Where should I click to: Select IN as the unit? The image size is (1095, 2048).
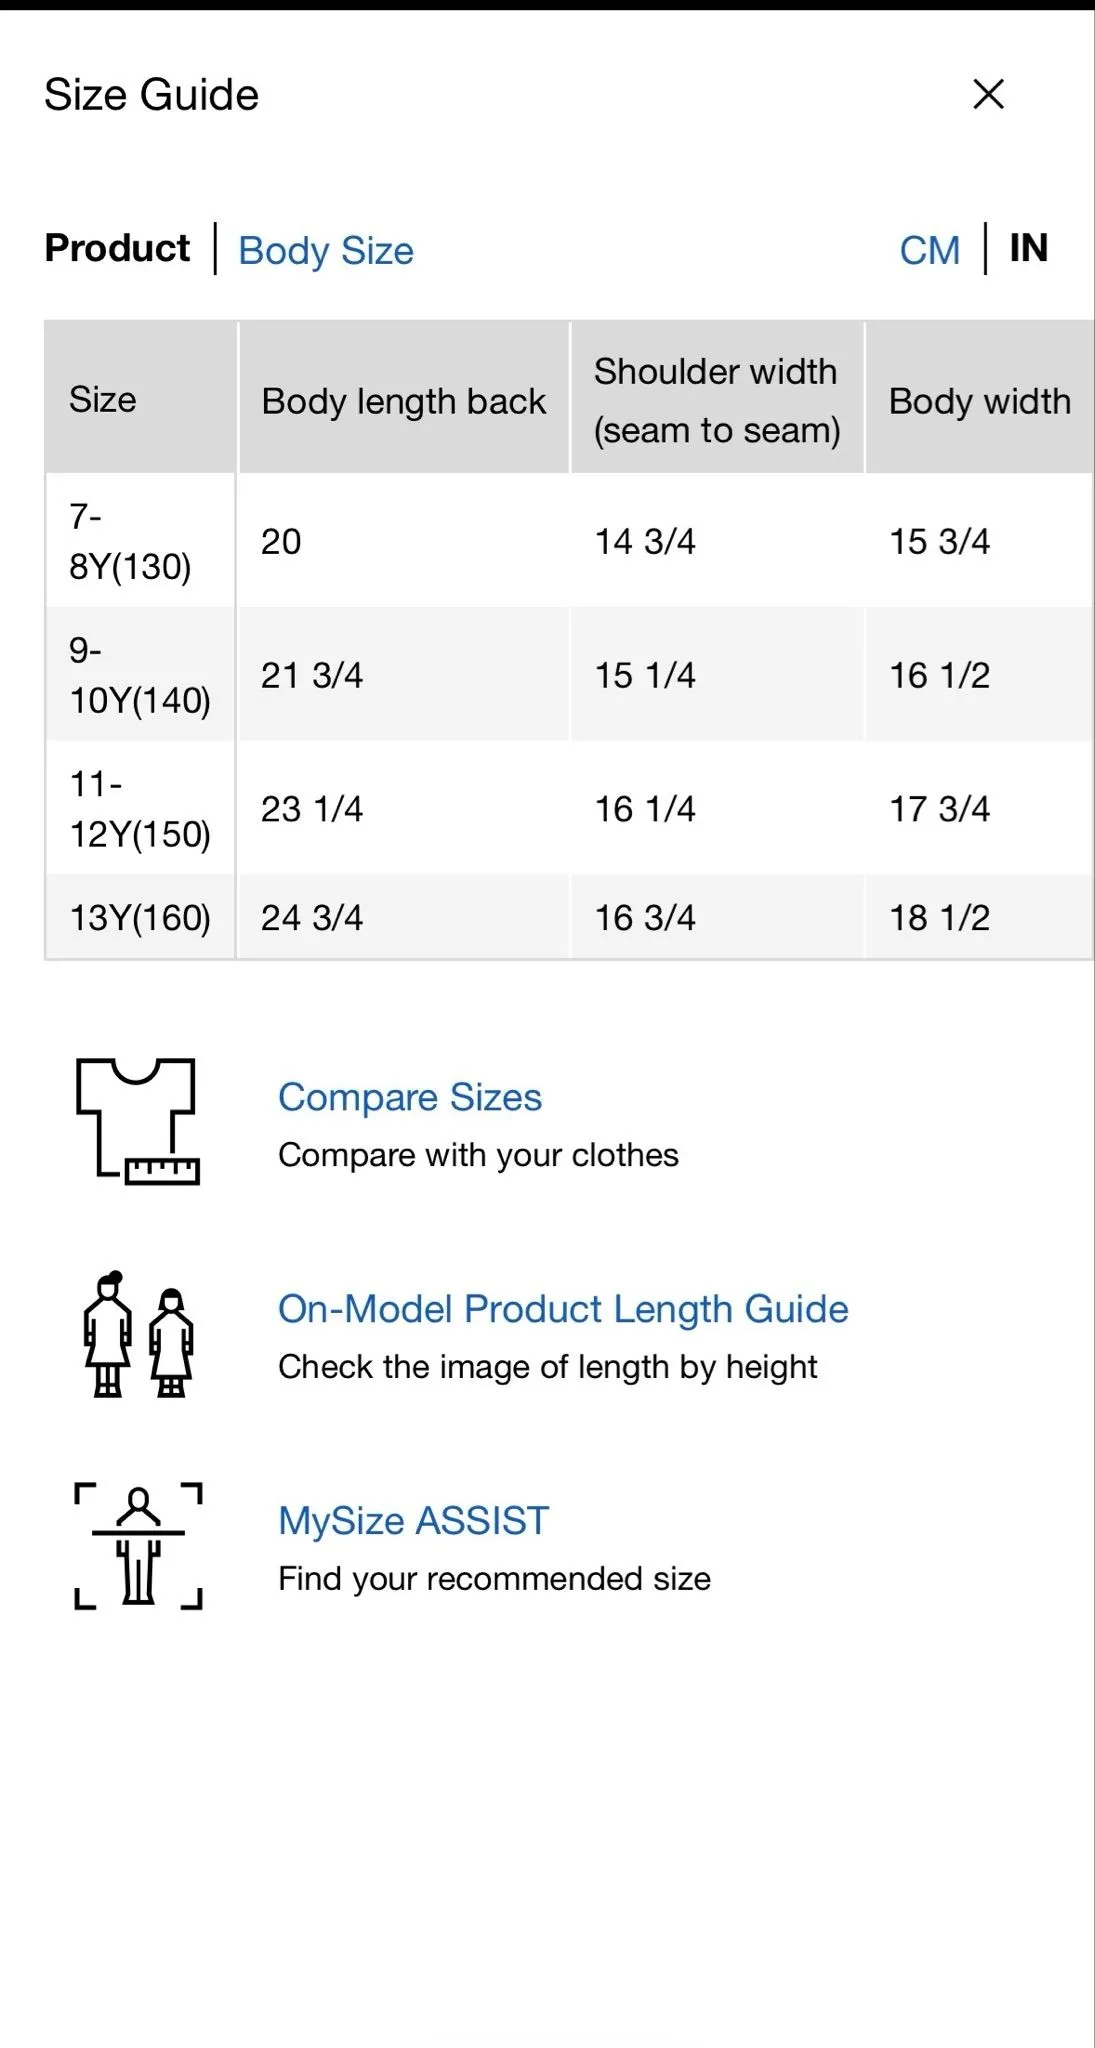[x=1028, y=248]
